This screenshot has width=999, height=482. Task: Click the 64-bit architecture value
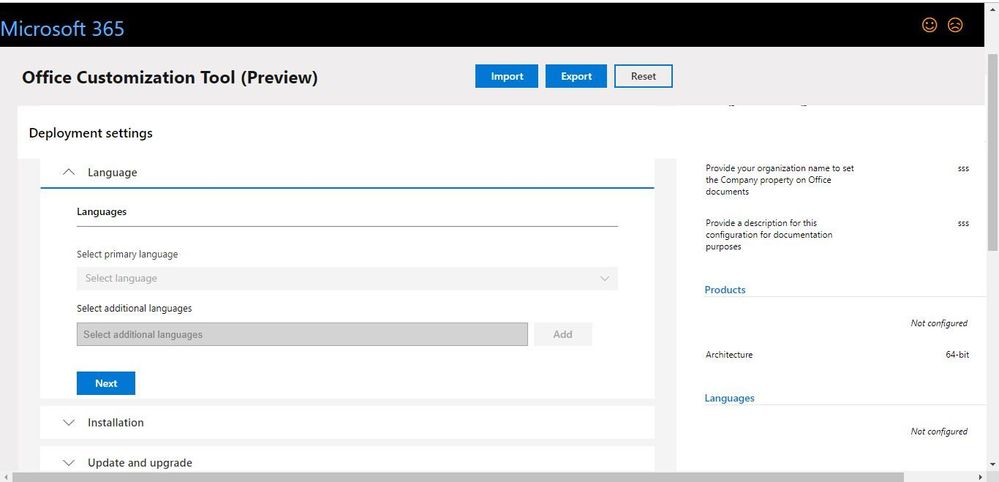point(957,355)
